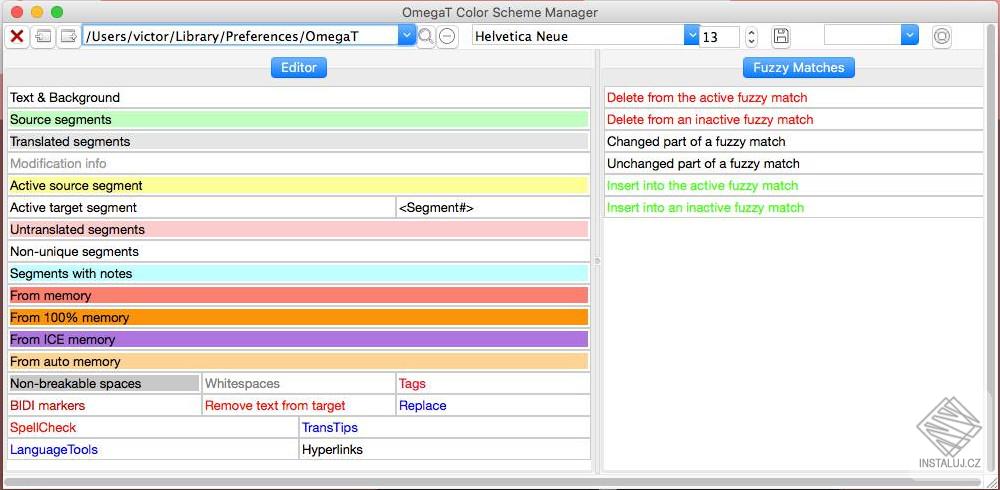Screen dimensions: 1000x490
Task: Click Delete from the active fuzzy match
Action: (793, 98)
